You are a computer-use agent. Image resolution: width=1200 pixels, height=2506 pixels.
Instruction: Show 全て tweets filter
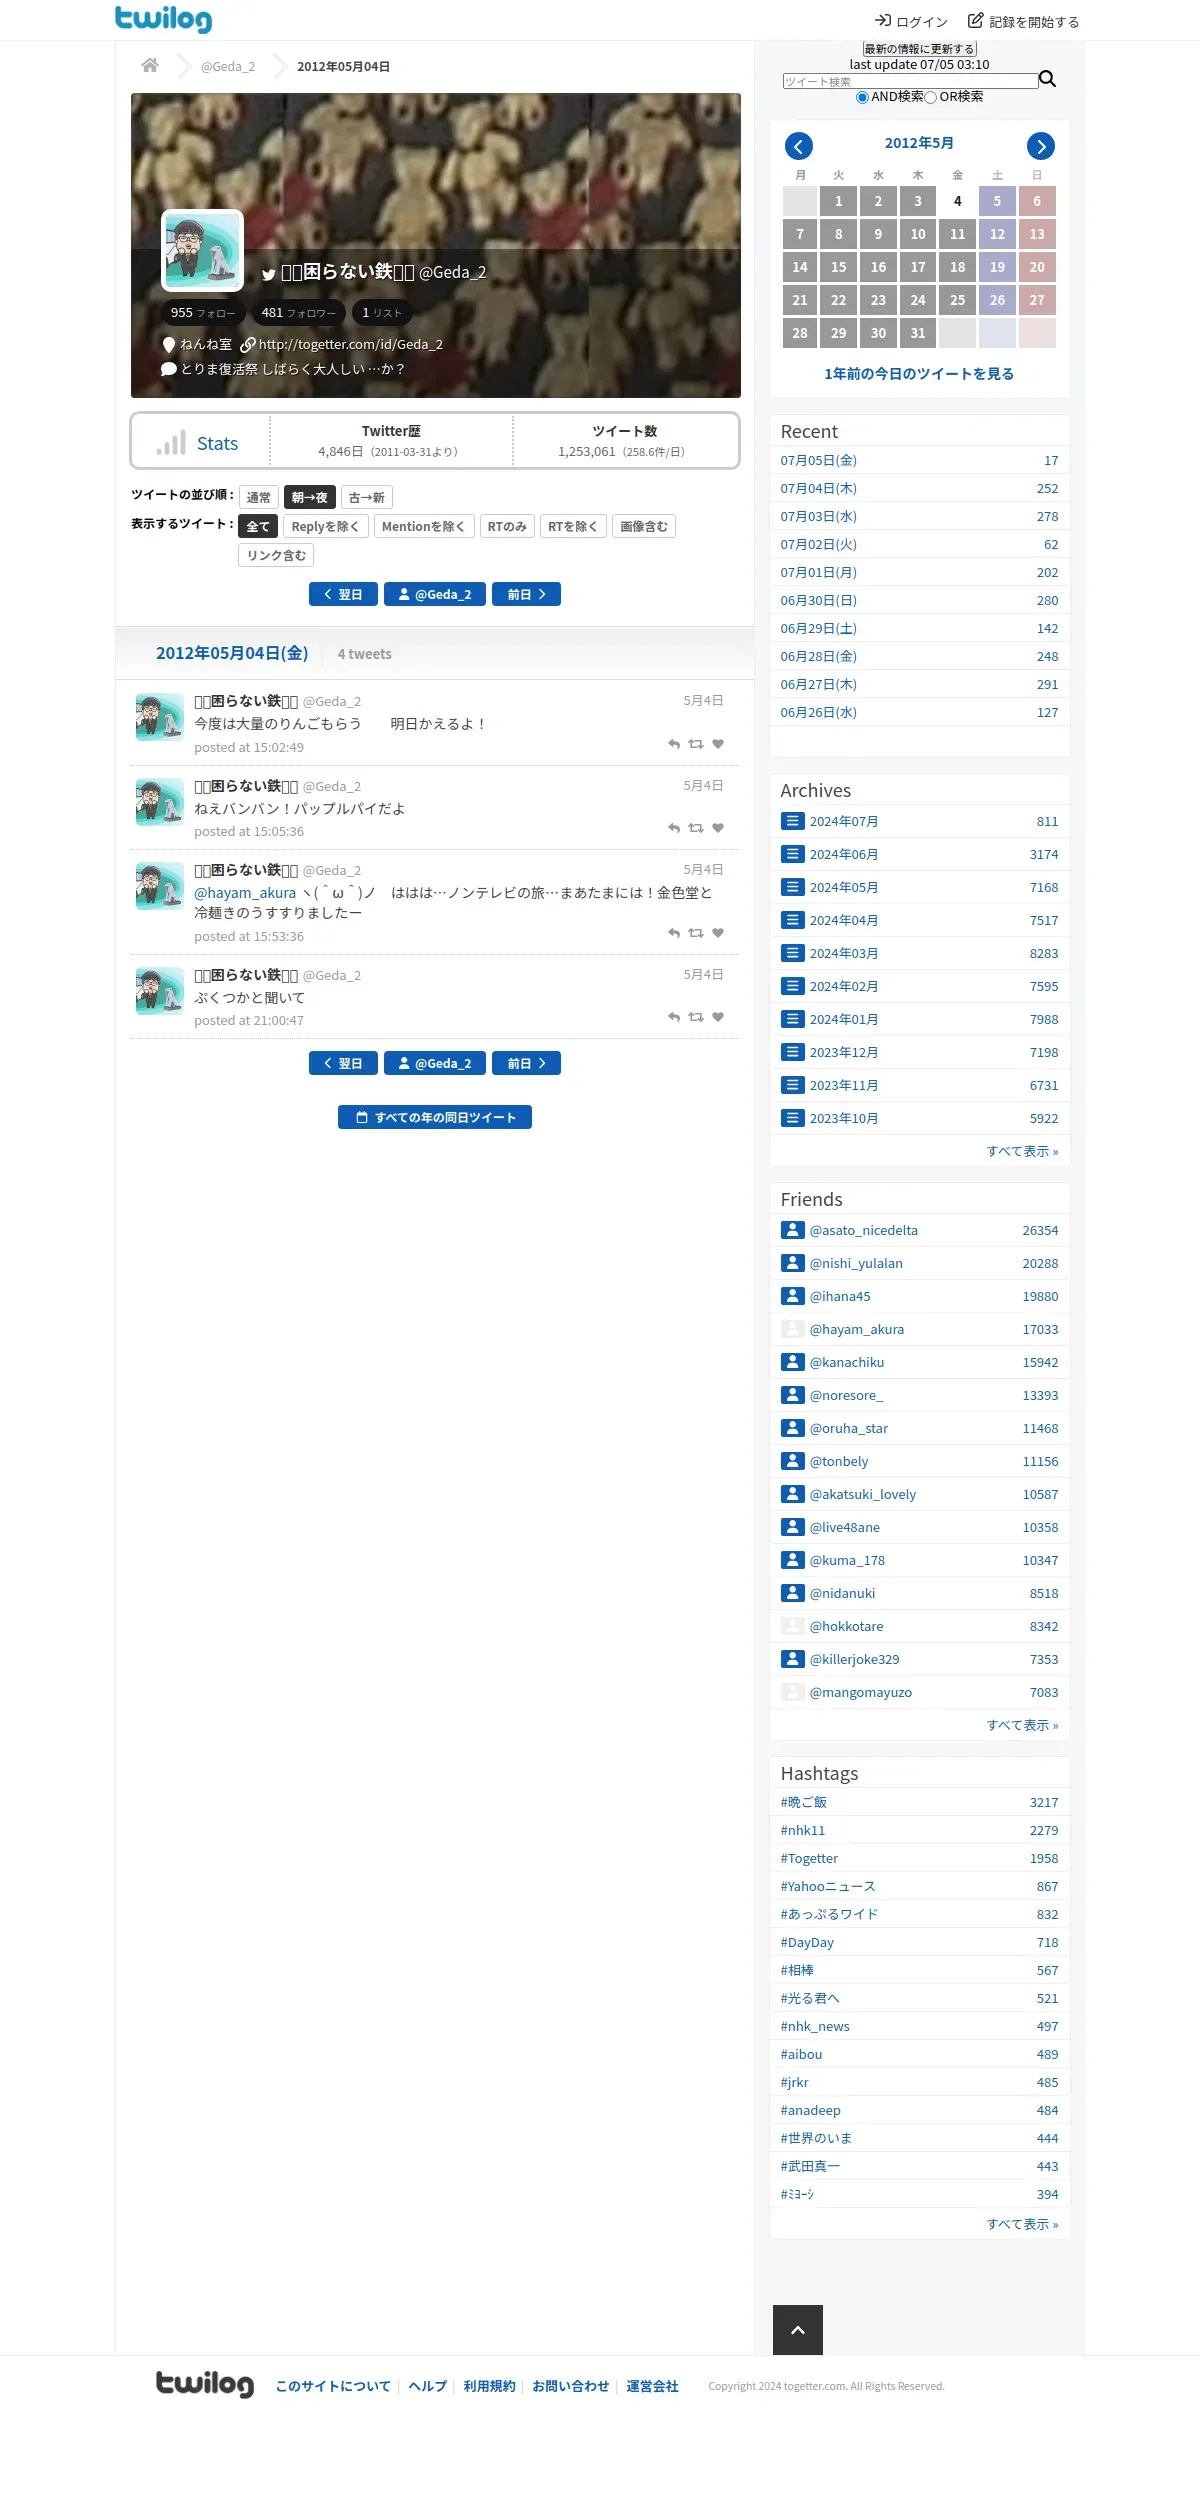pyautogui.click(x=258, y=526)
